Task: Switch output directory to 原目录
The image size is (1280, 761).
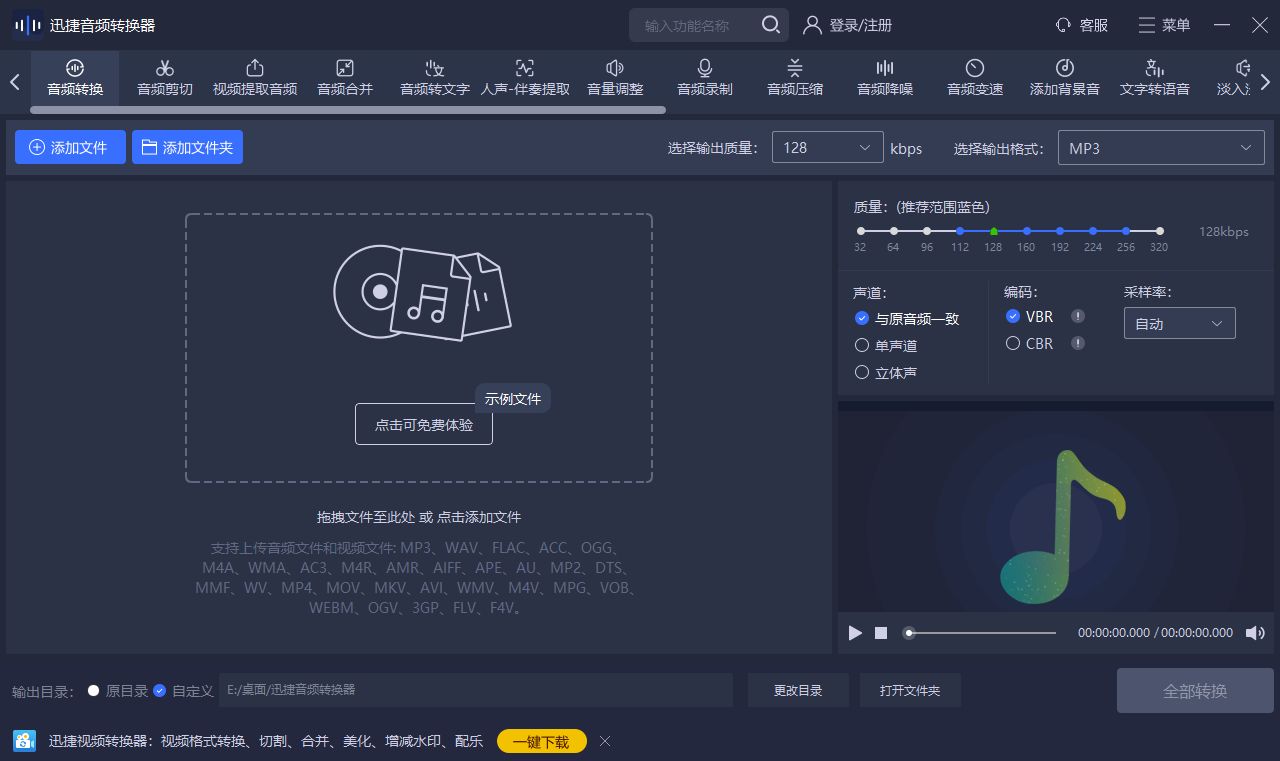Action: click(94, 690)
